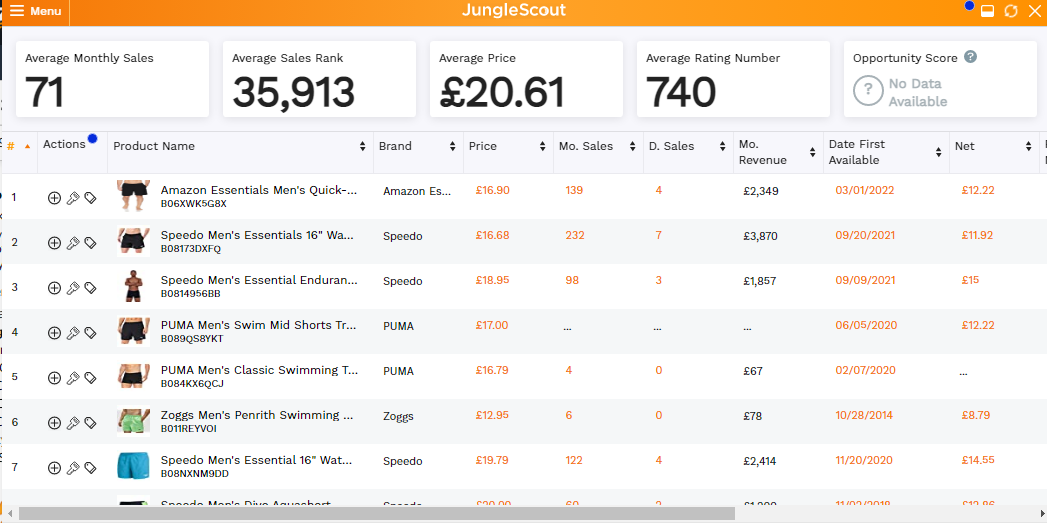Click monthly revenue £2,414 cell

(x=760, y=461)
